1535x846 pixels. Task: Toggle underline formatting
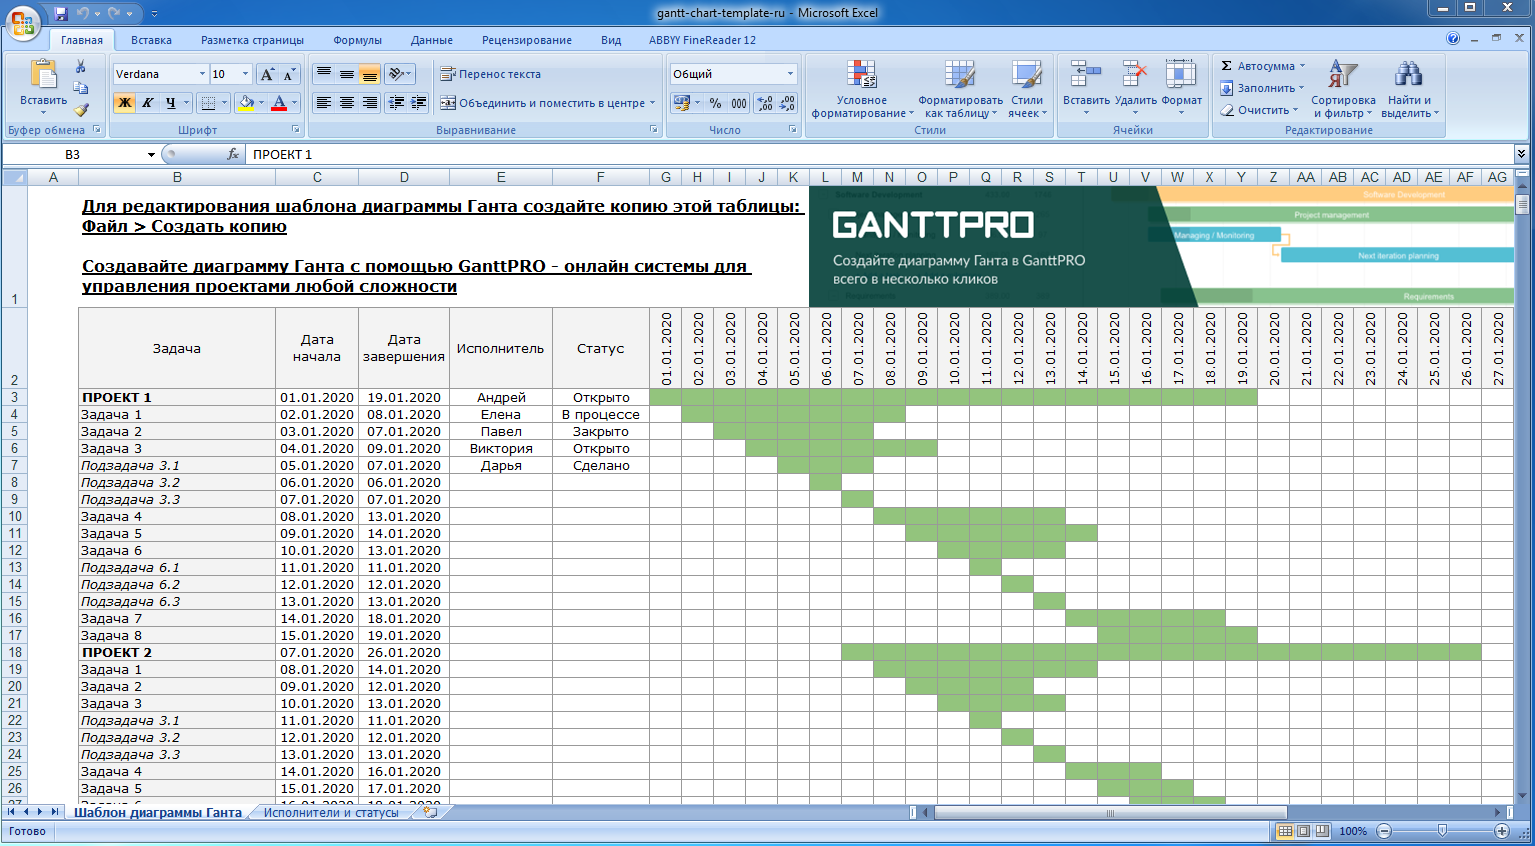coord(171,102)
